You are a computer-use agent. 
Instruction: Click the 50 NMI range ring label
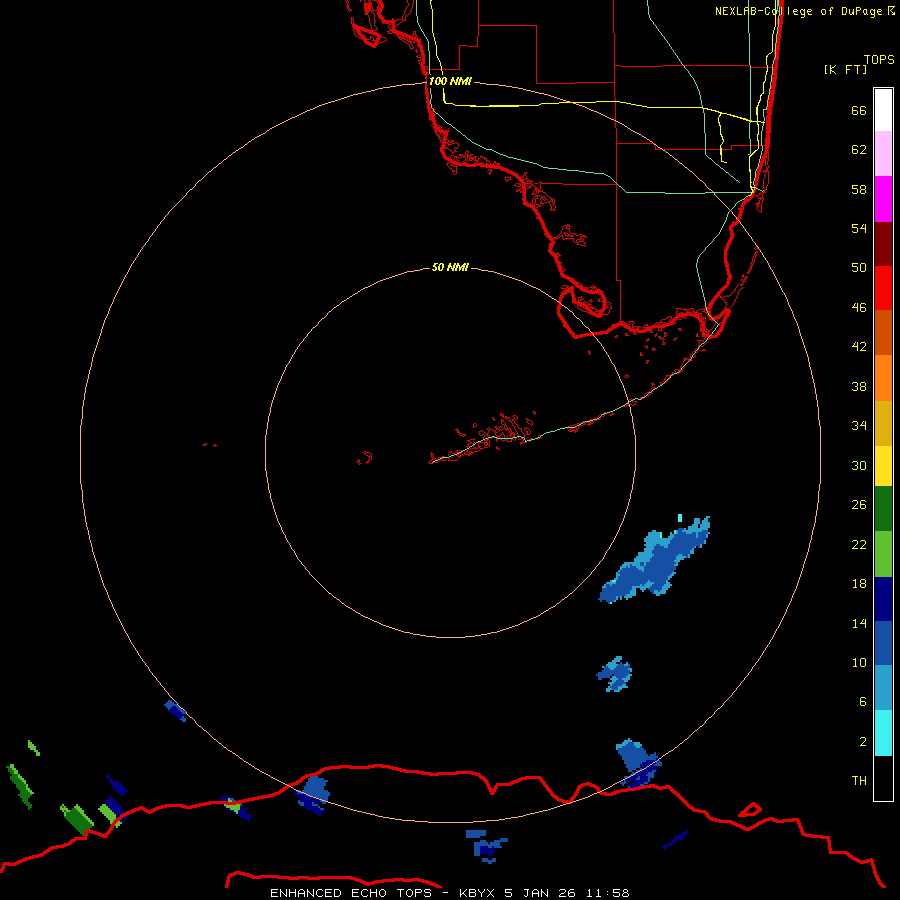click(x=450, y=267)
